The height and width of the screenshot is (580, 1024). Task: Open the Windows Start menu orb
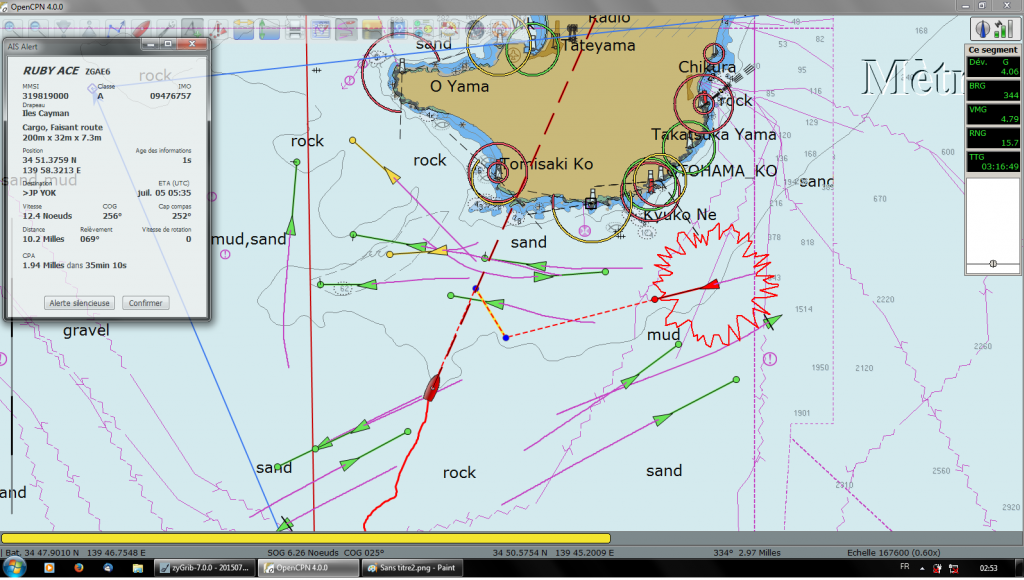[14, 568]
